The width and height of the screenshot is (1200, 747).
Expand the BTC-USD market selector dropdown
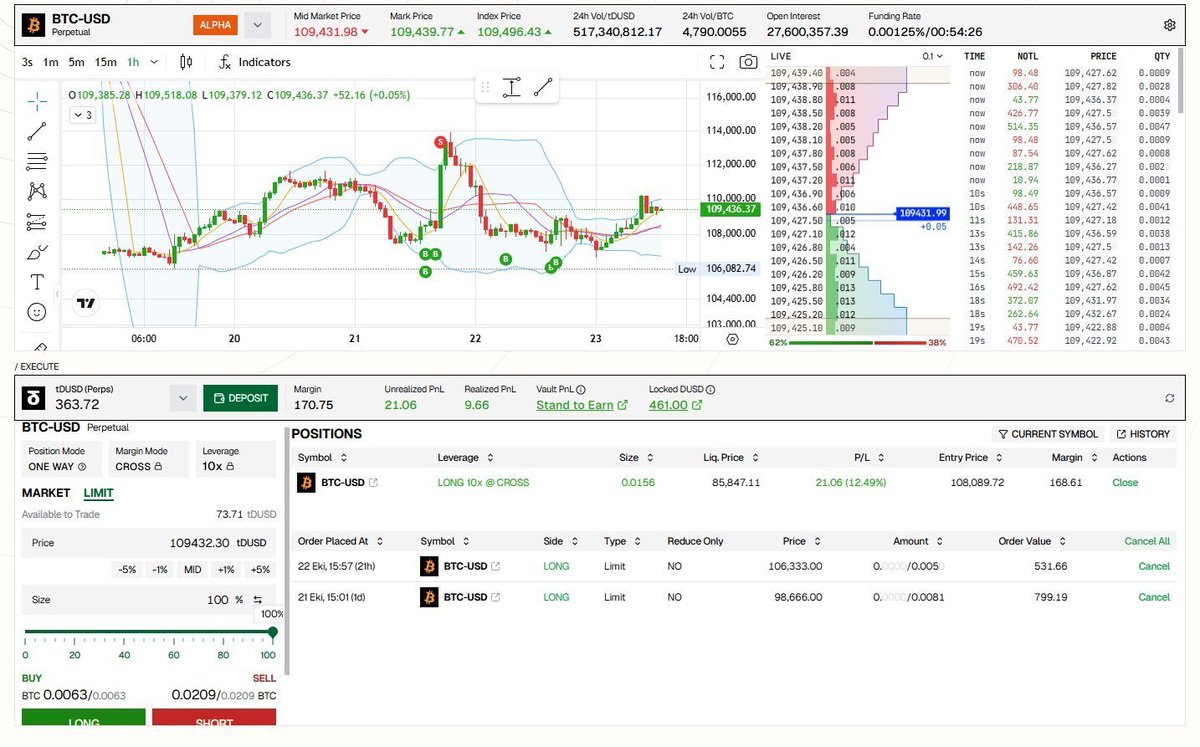tap(258, 25)
